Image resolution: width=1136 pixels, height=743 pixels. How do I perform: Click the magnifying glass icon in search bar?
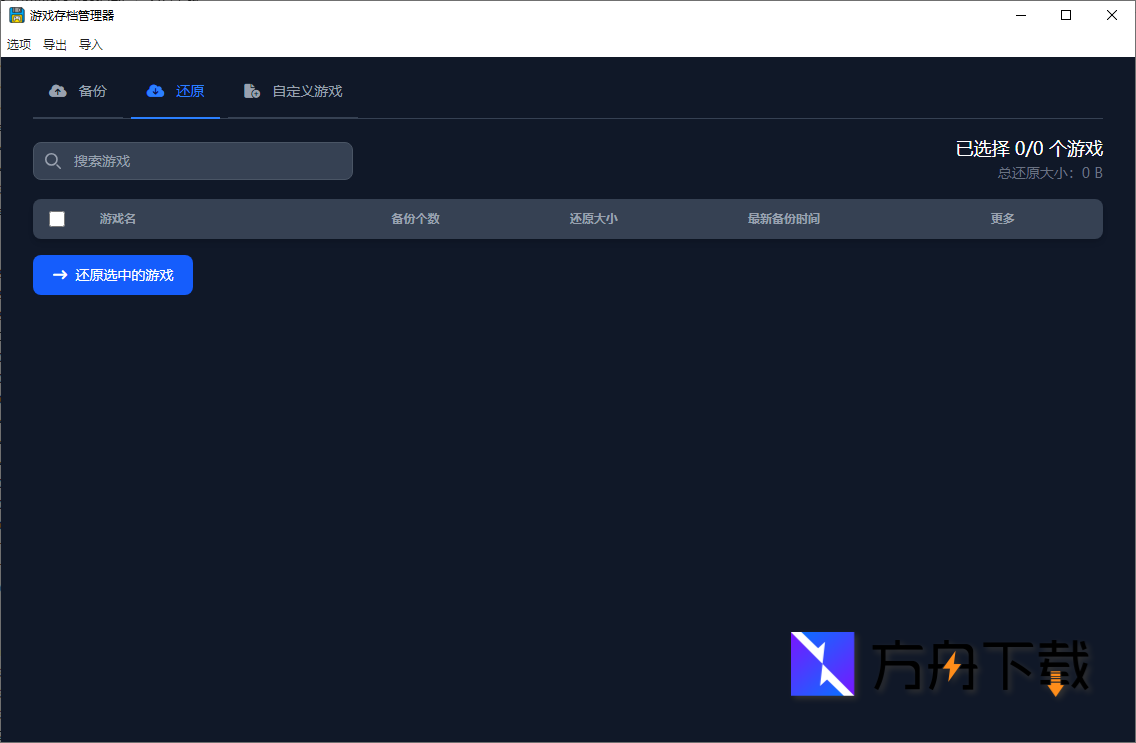tap(53, 160)
